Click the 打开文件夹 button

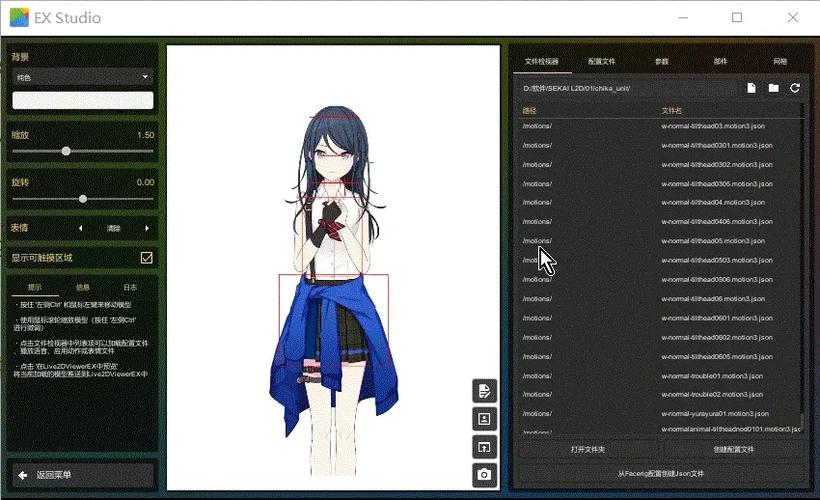click(588, 449)
